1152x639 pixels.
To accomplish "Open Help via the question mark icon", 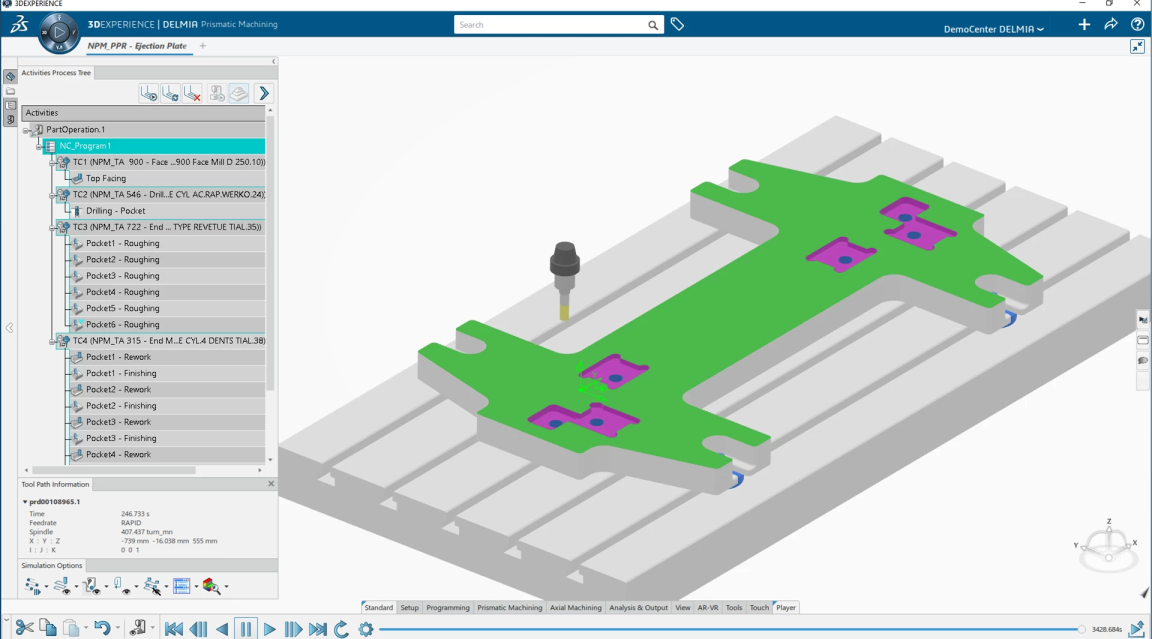I will [x=1136, y=24].
